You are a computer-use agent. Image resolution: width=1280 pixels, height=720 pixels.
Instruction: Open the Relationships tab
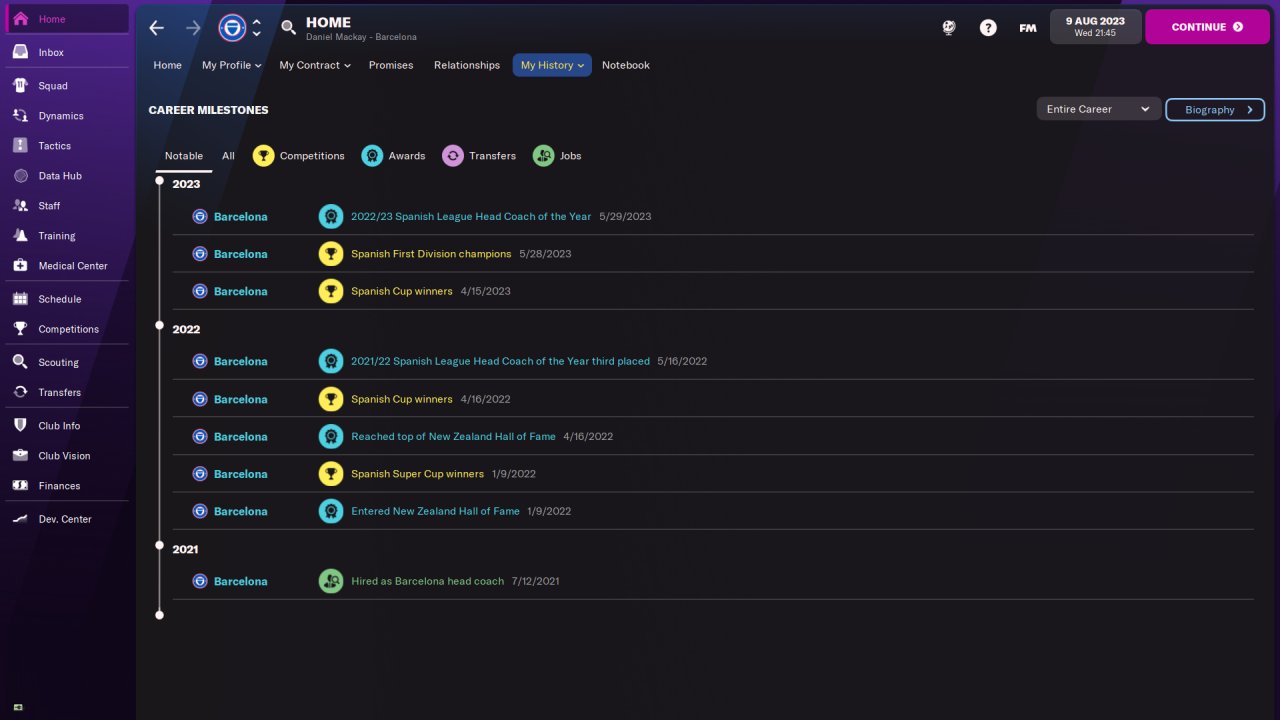click(467, 65)
